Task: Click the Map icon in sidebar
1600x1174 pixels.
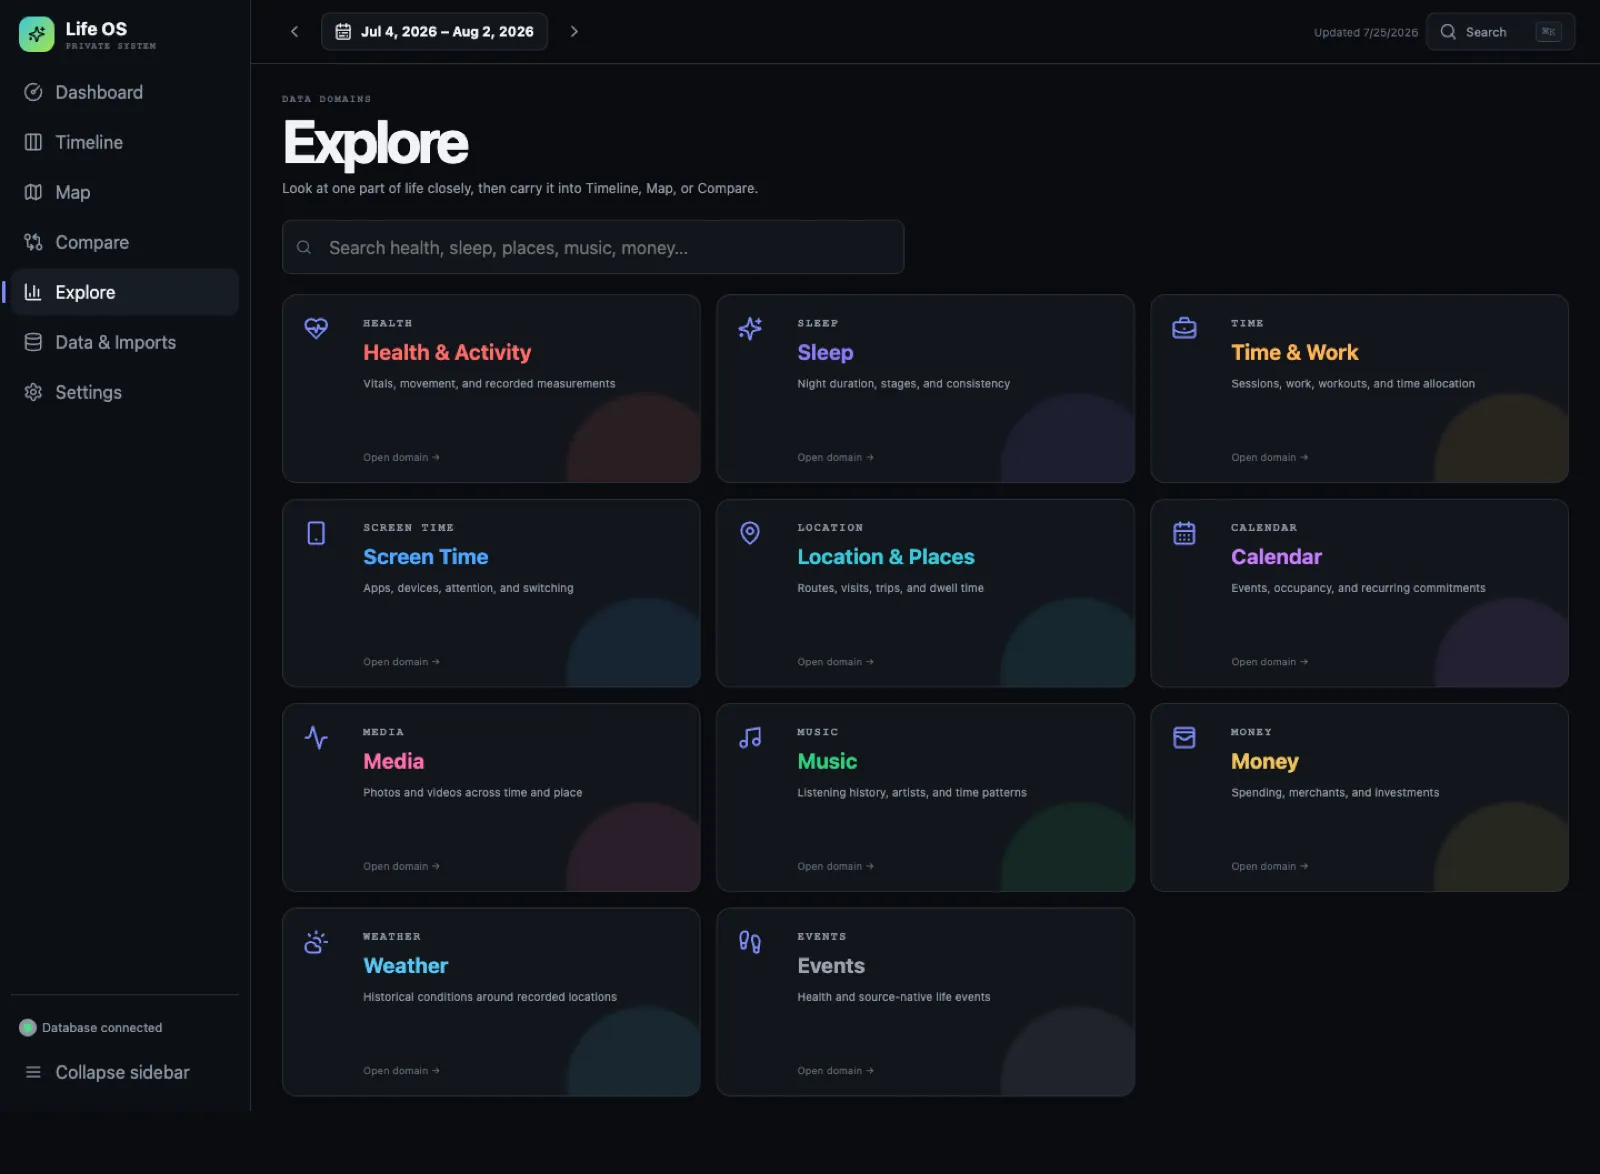Action: point(33,192)
